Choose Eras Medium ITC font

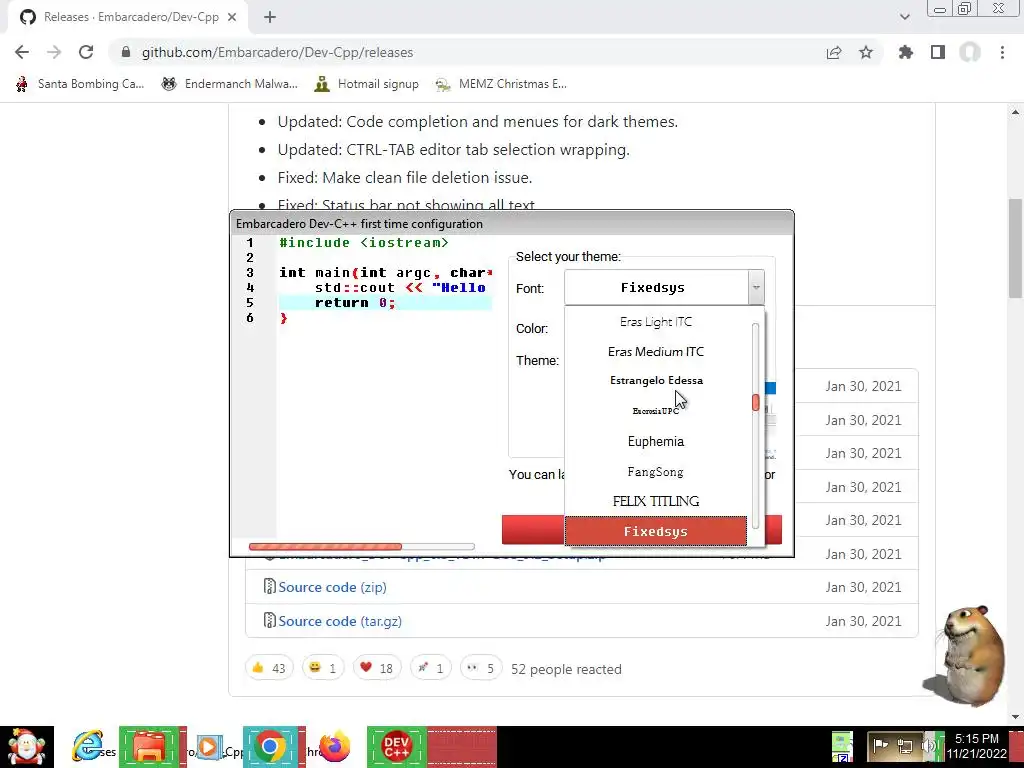click(656, 351)
